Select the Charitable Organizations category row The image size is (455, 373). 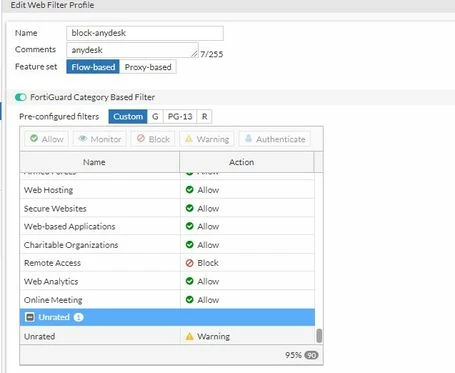pos(167,245)
